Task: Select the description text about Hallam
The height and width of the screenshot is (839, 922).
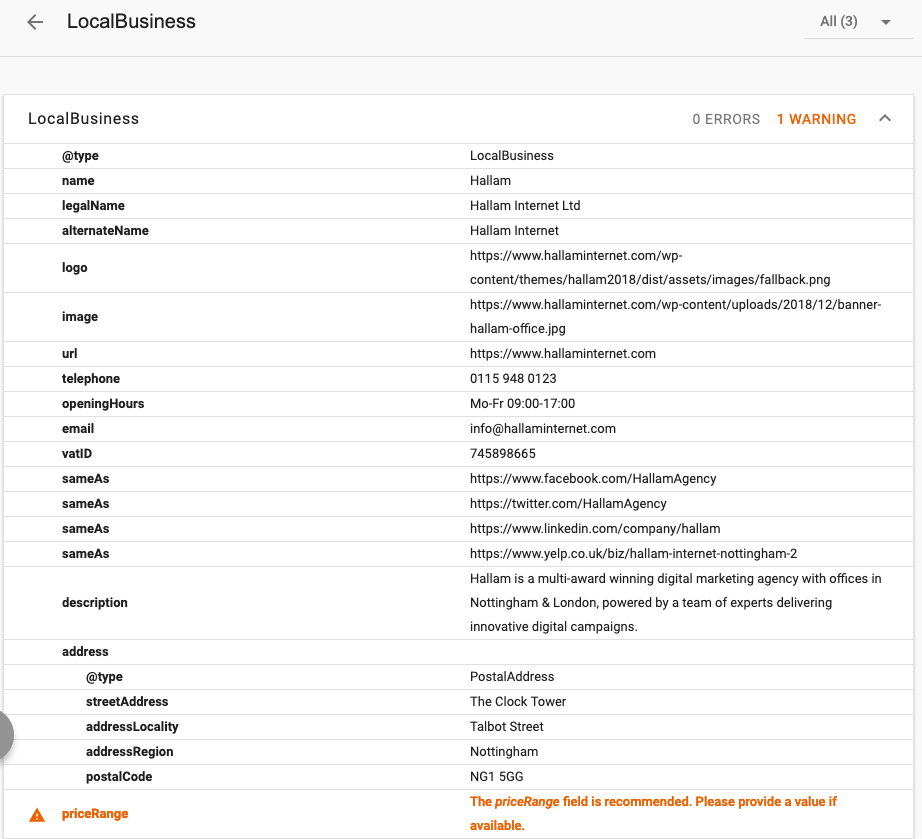Action: click(675, 603)
